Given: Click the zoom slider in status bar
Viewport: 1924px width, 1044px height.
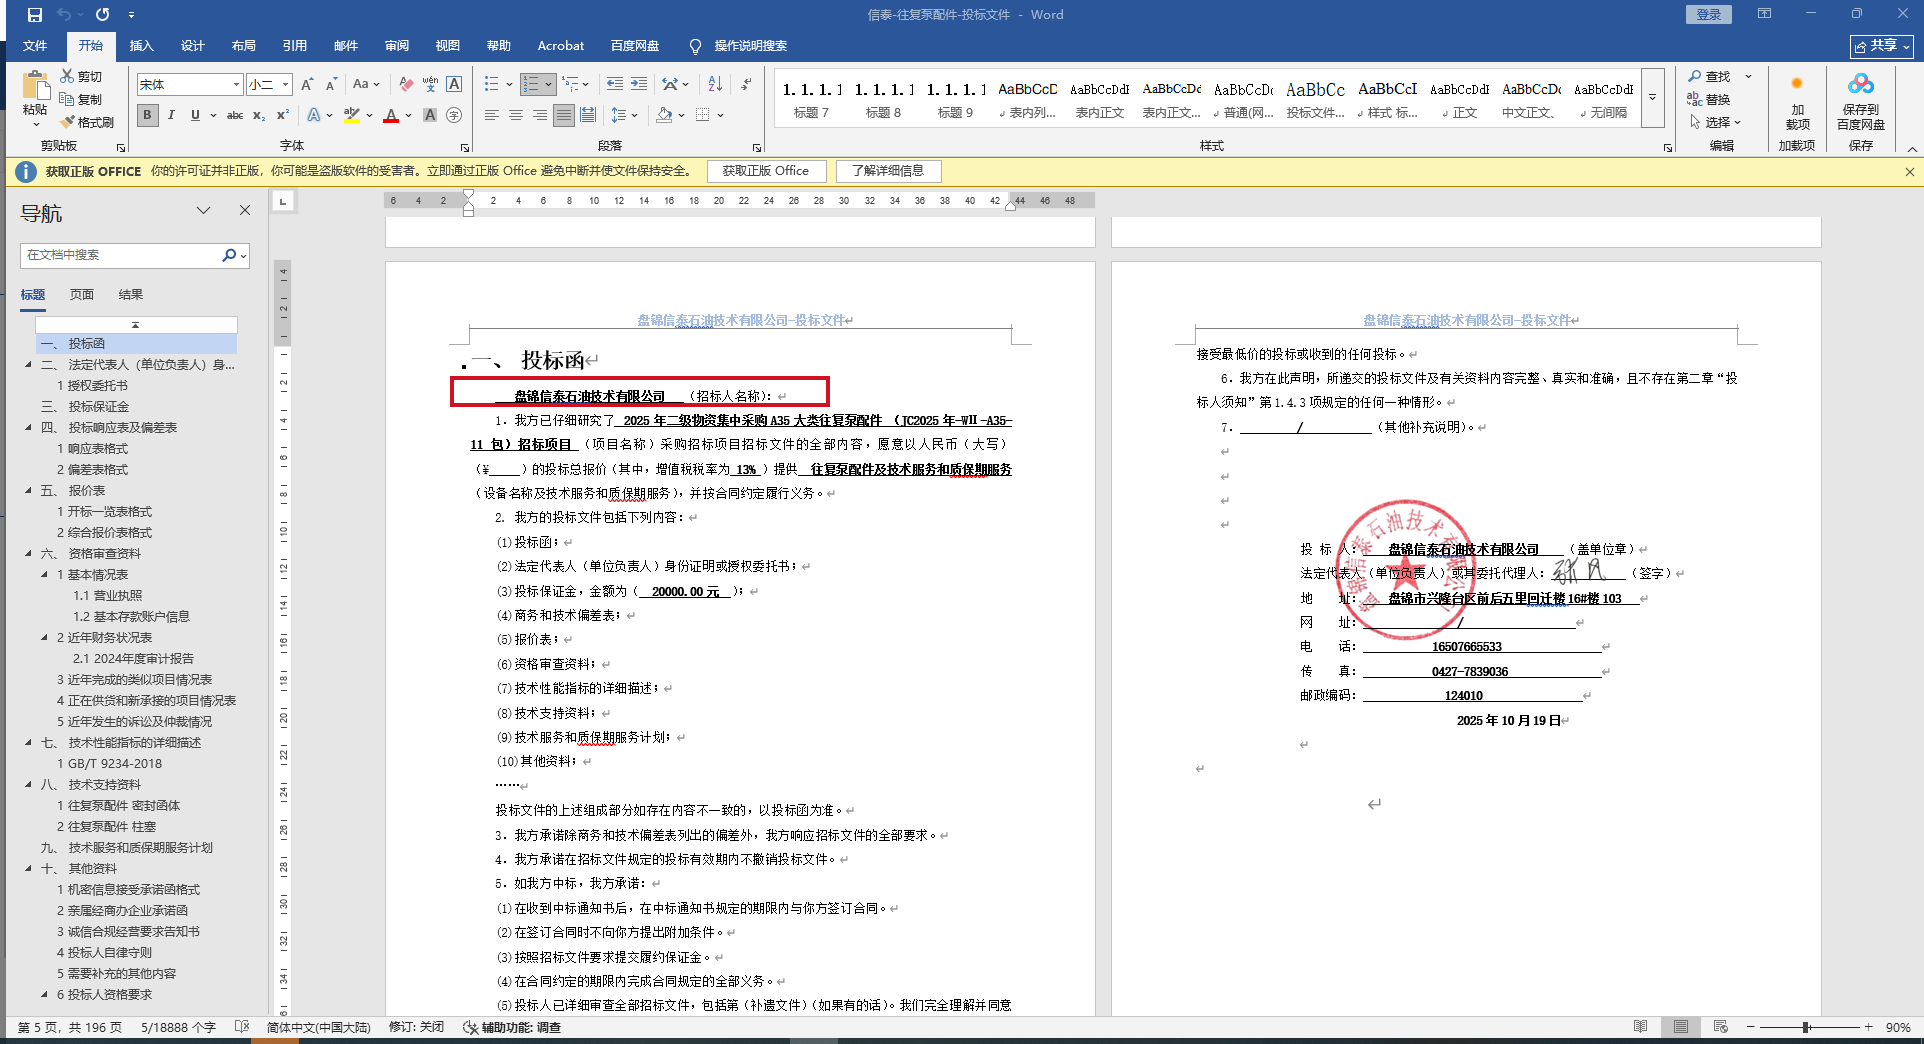Looking at the screenshot, I should pos(1806,1027).
